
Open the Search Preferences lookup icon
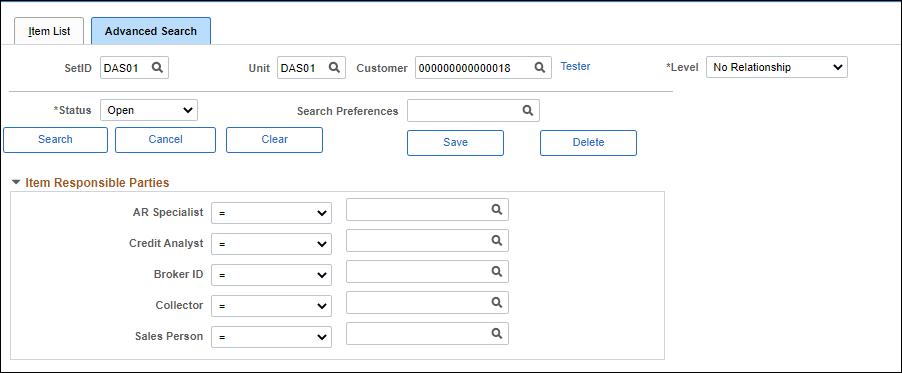click(528, 111)
